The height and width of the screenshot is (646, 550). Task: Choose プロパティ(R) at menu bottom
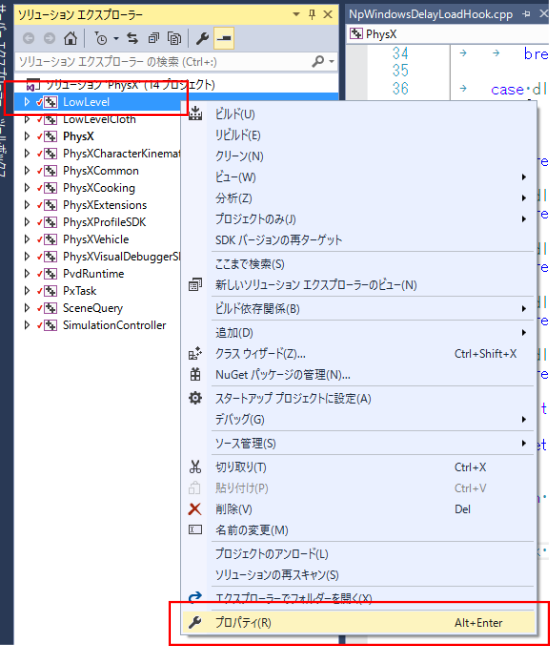(359, 623)
